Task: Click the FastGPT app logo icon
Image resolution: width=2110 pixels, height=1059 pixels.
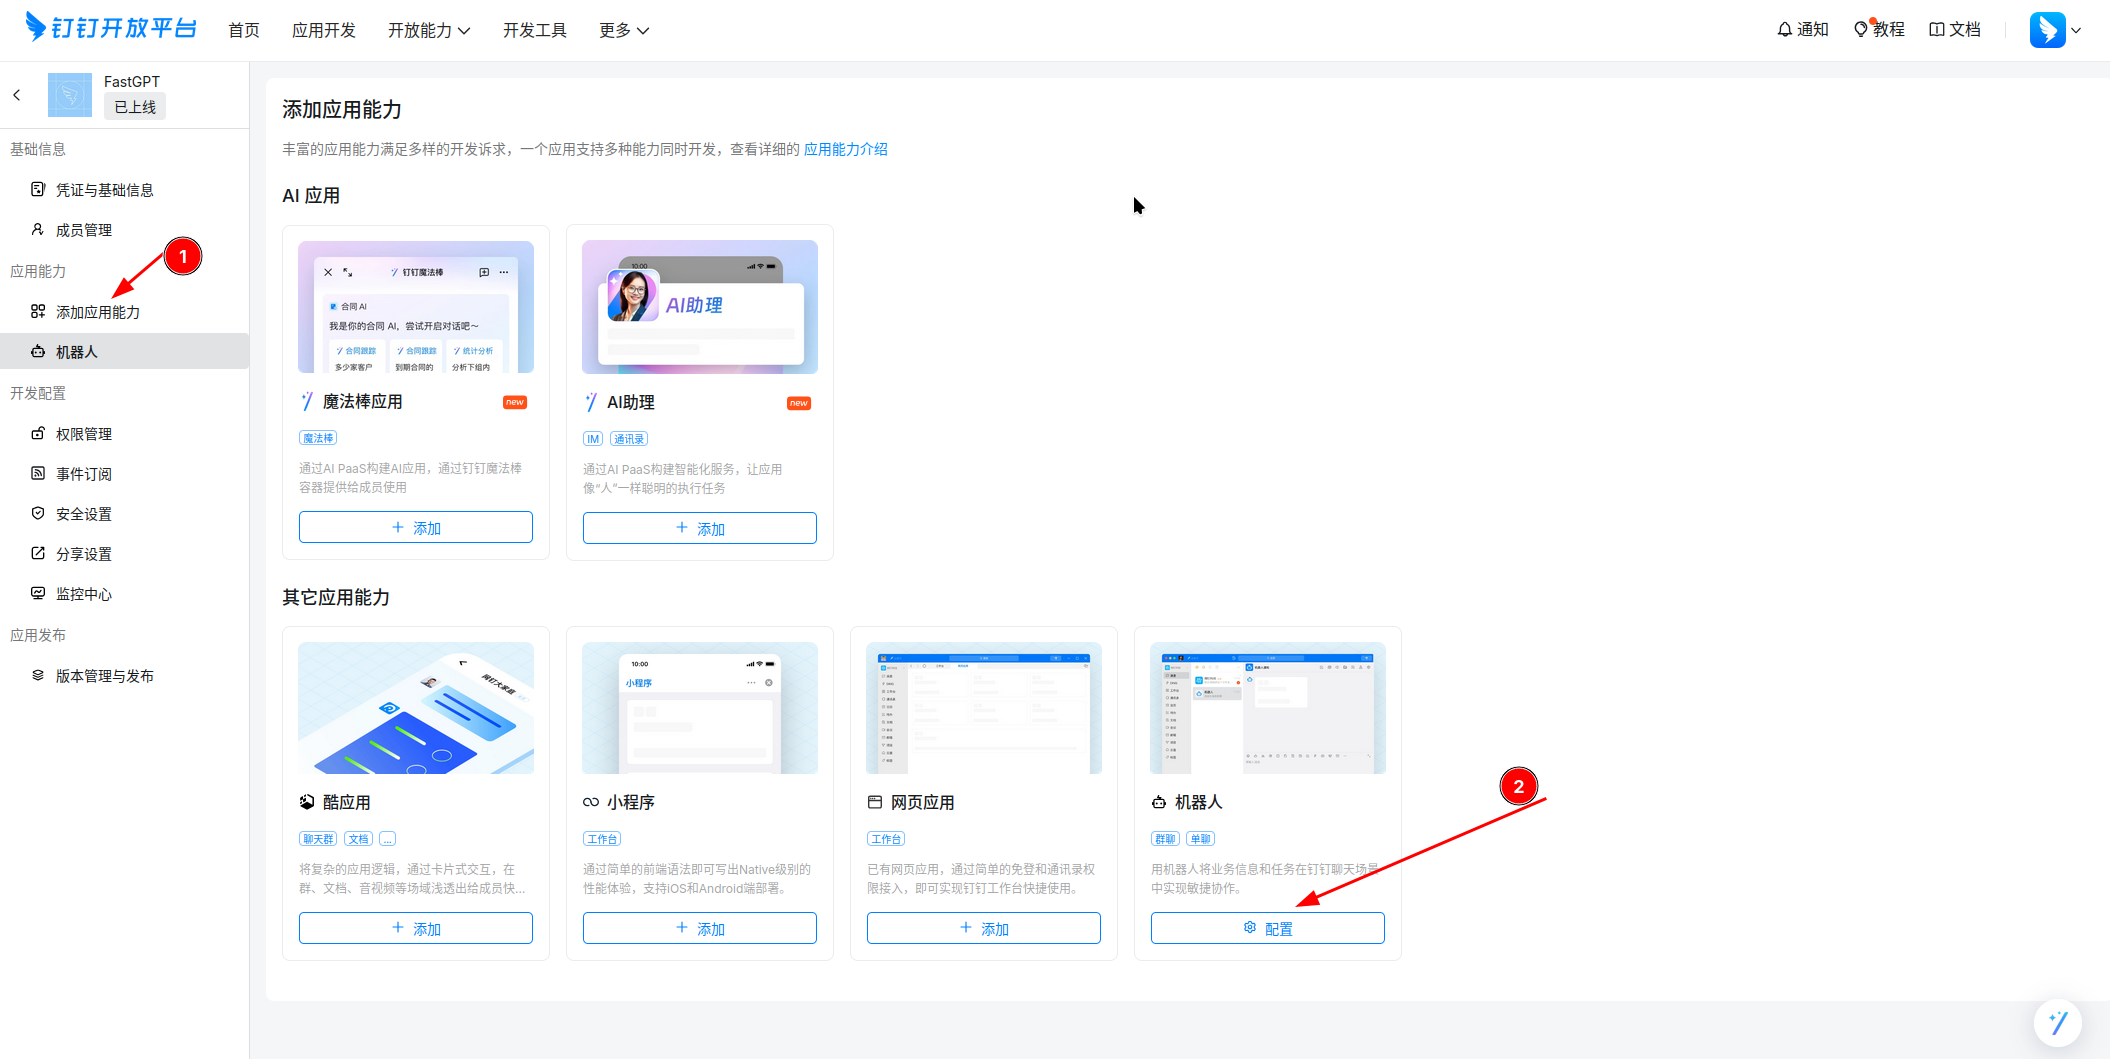Action: coord(70,95)
